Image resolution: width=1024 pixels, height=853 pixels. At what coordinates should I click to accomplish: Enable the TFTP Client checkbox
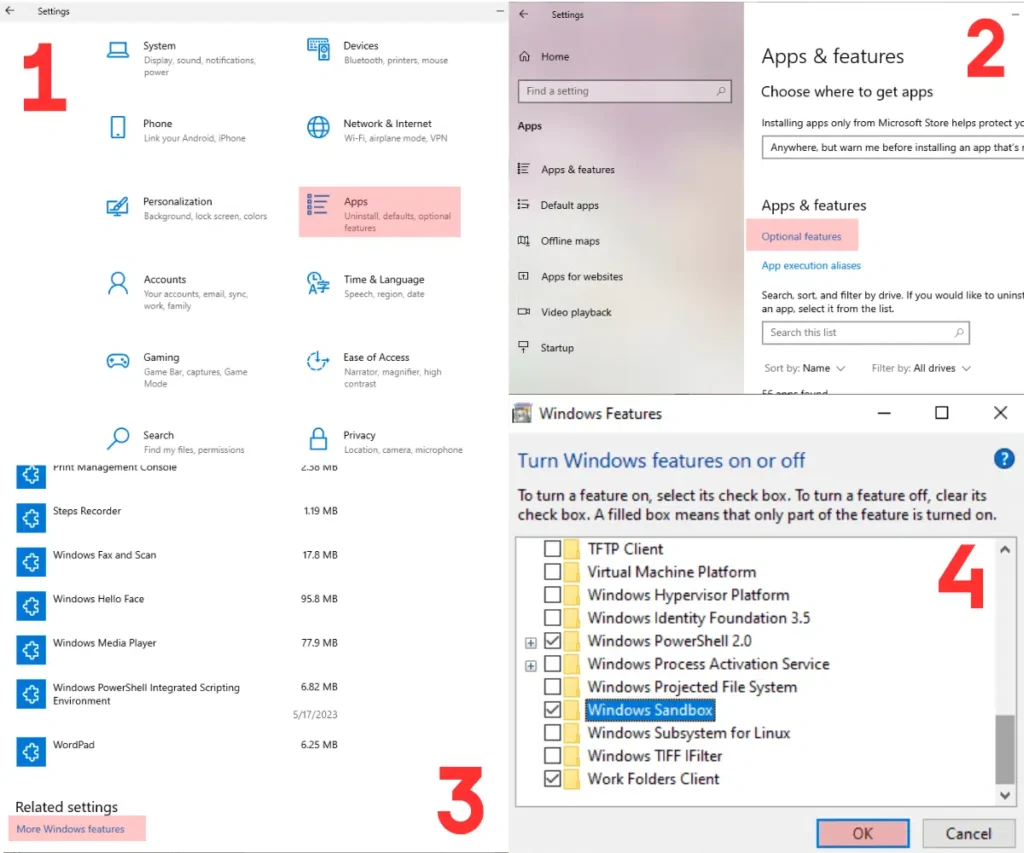(x=552, y=549)
